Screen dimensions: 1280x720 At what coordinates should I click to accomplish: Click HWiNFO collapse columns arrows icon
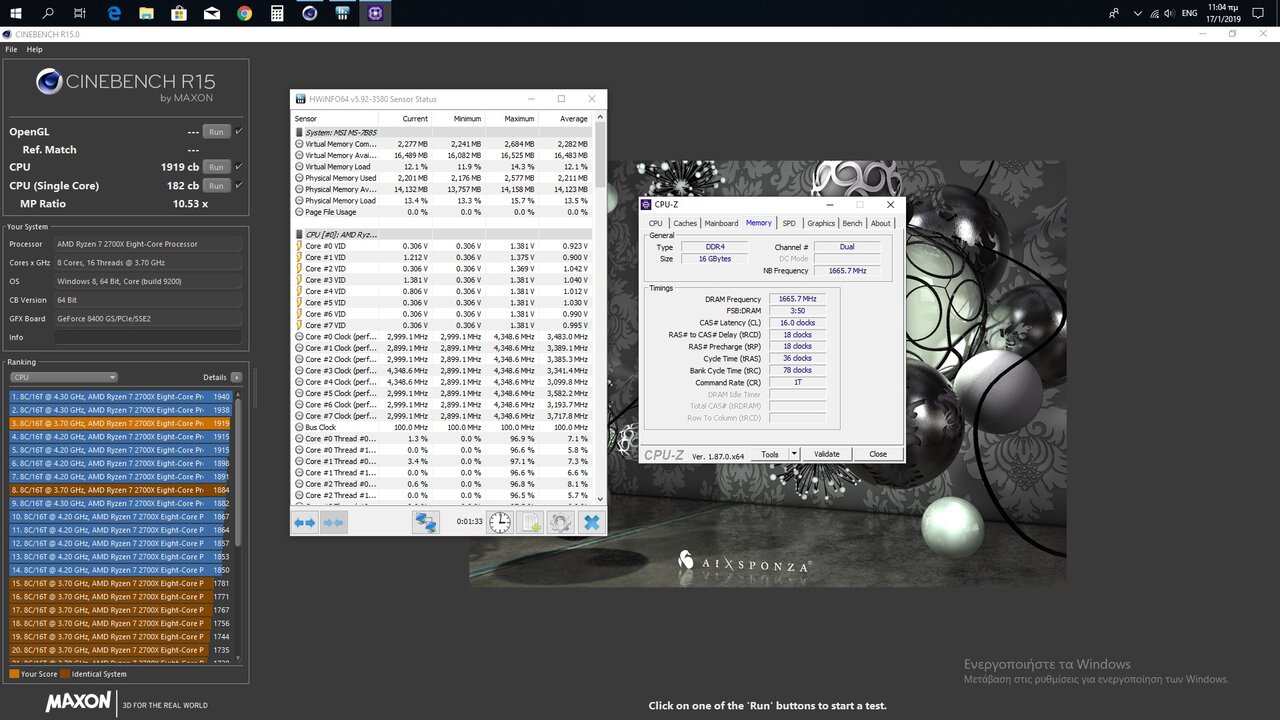click(334, 522)
